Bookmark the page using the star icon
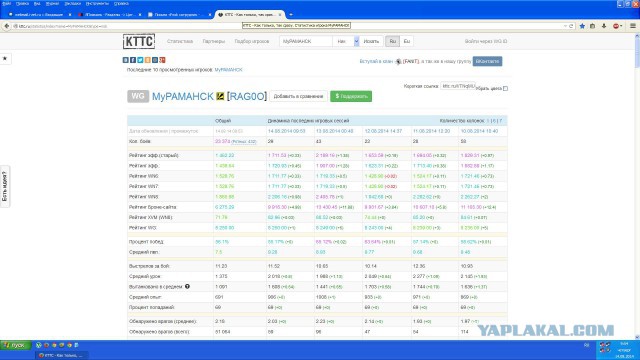This screenshot has width=640, height=360. (582, 26)
